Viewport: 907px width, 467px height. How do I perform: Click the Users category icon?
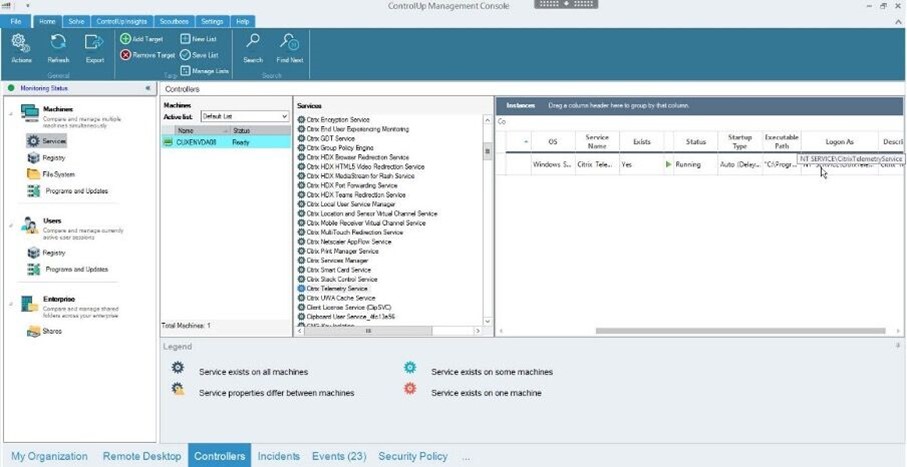coord(30,225)
